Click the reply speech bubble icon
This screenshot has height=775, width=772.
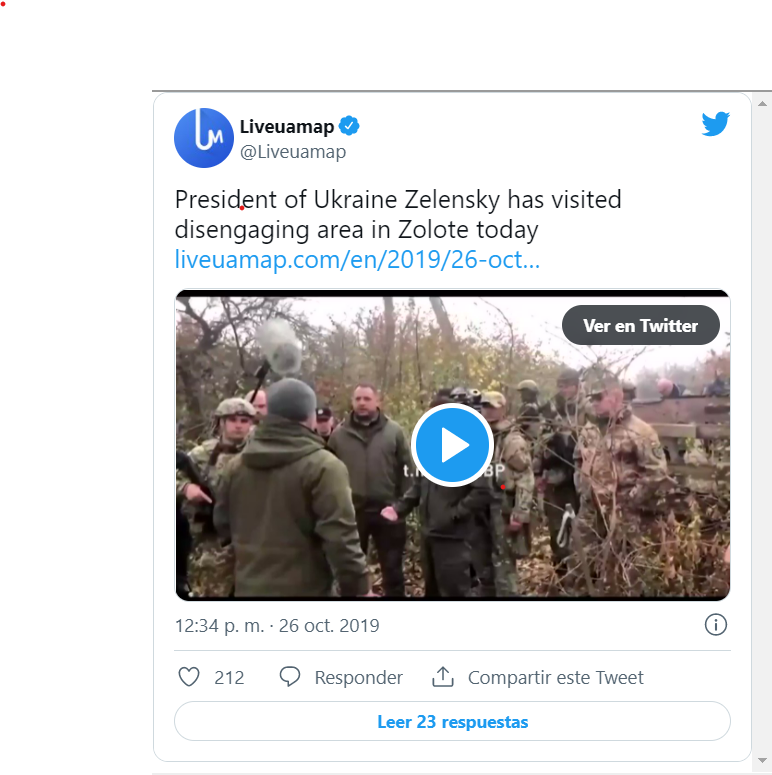pos(290,677)
